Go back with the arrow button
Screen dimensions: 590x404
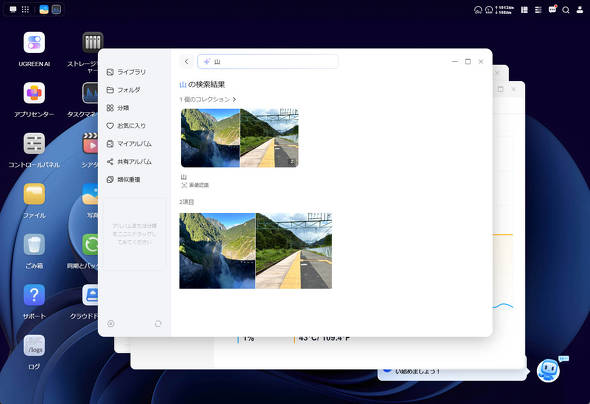pyautogui.click(x=187, y=61)
